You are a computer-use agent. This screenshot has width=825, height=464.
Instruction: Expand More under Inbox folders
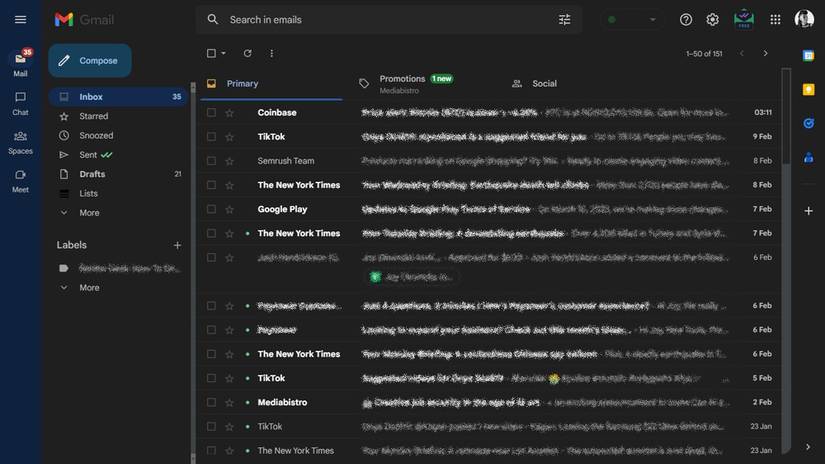[x=89, y=213]
